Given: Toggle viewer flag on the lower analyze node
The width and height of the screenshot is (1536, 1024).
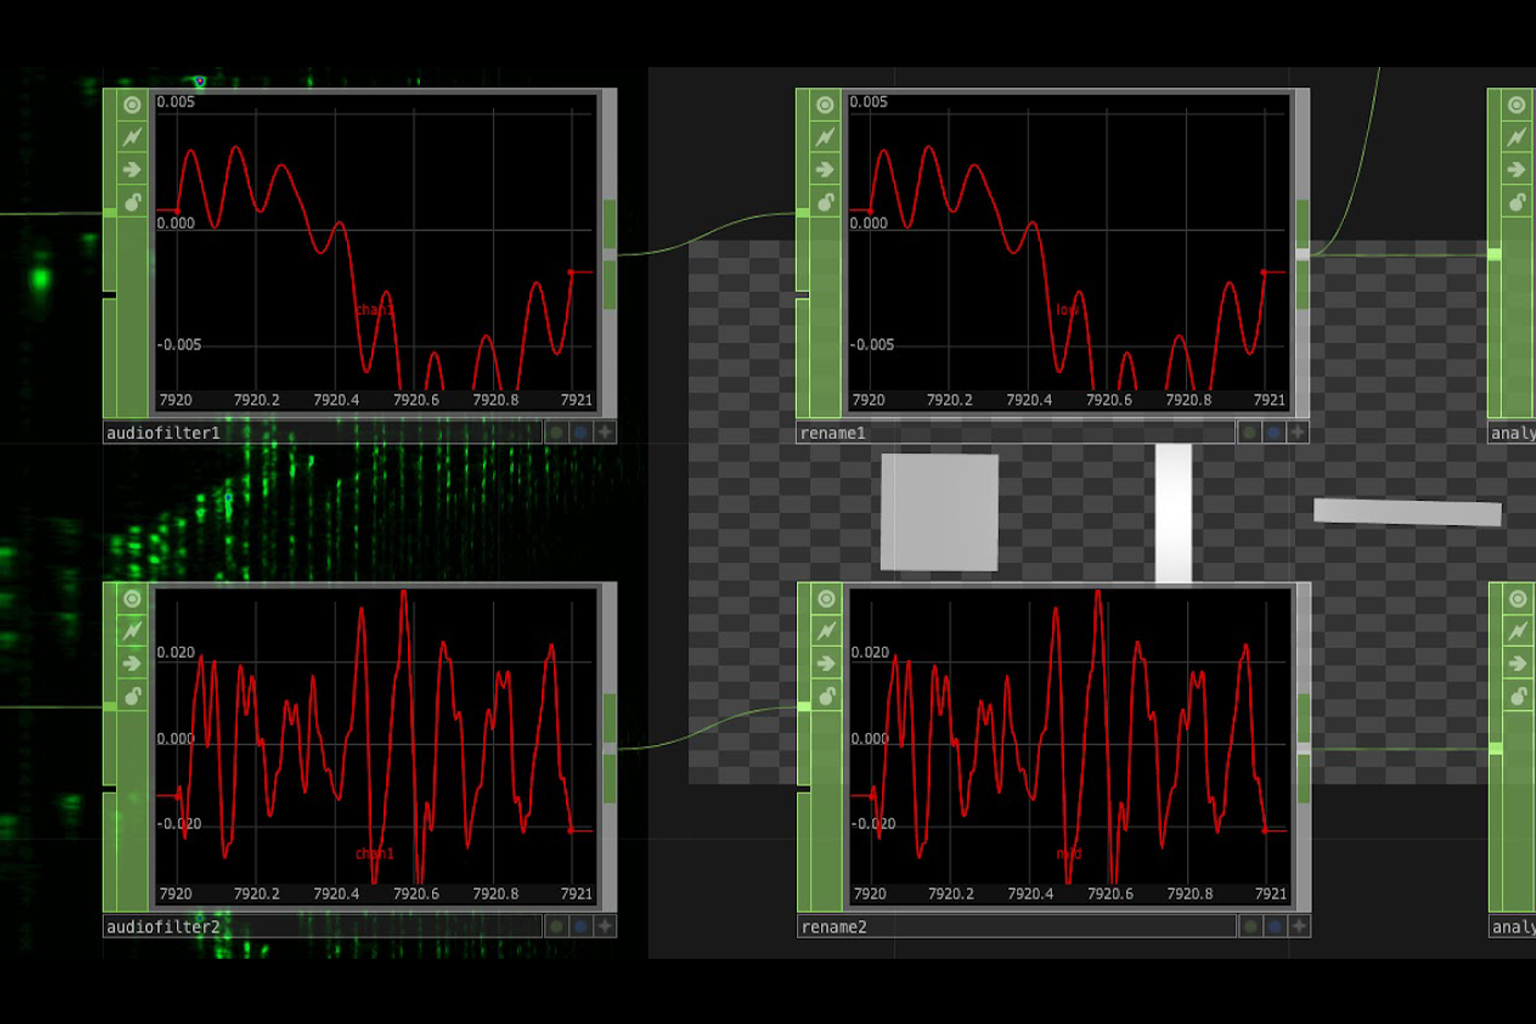Looking at the screenshot, I should point(1518,598).
